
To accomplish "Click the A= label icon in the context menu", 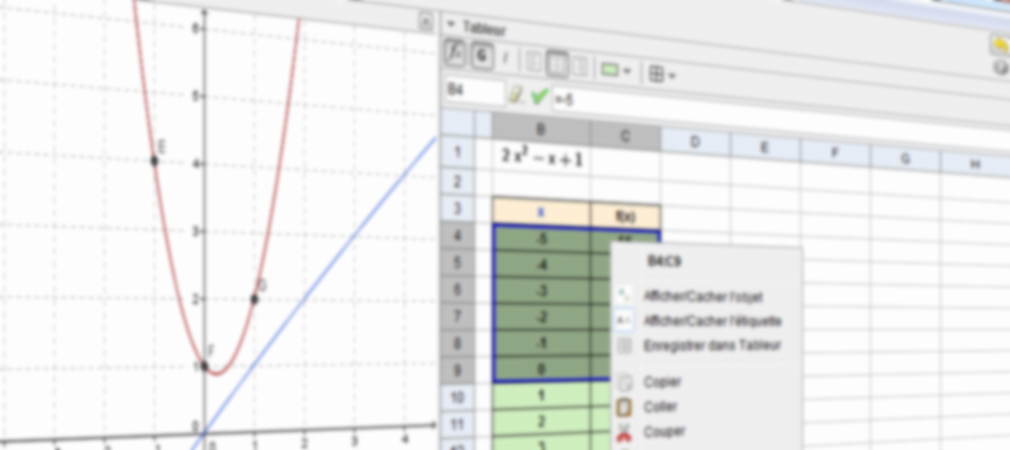I will (624, 320).
